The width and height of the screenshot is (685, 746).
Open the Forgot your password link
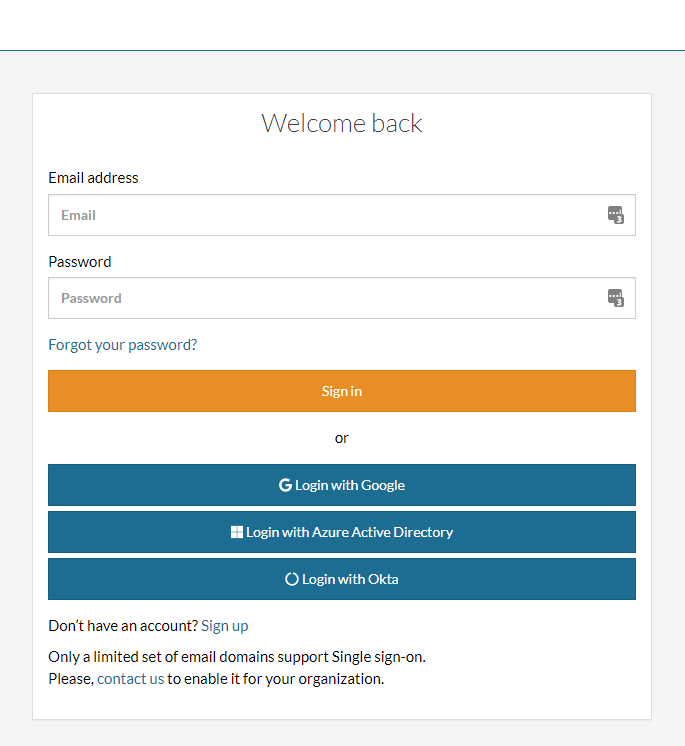[123, 345]
